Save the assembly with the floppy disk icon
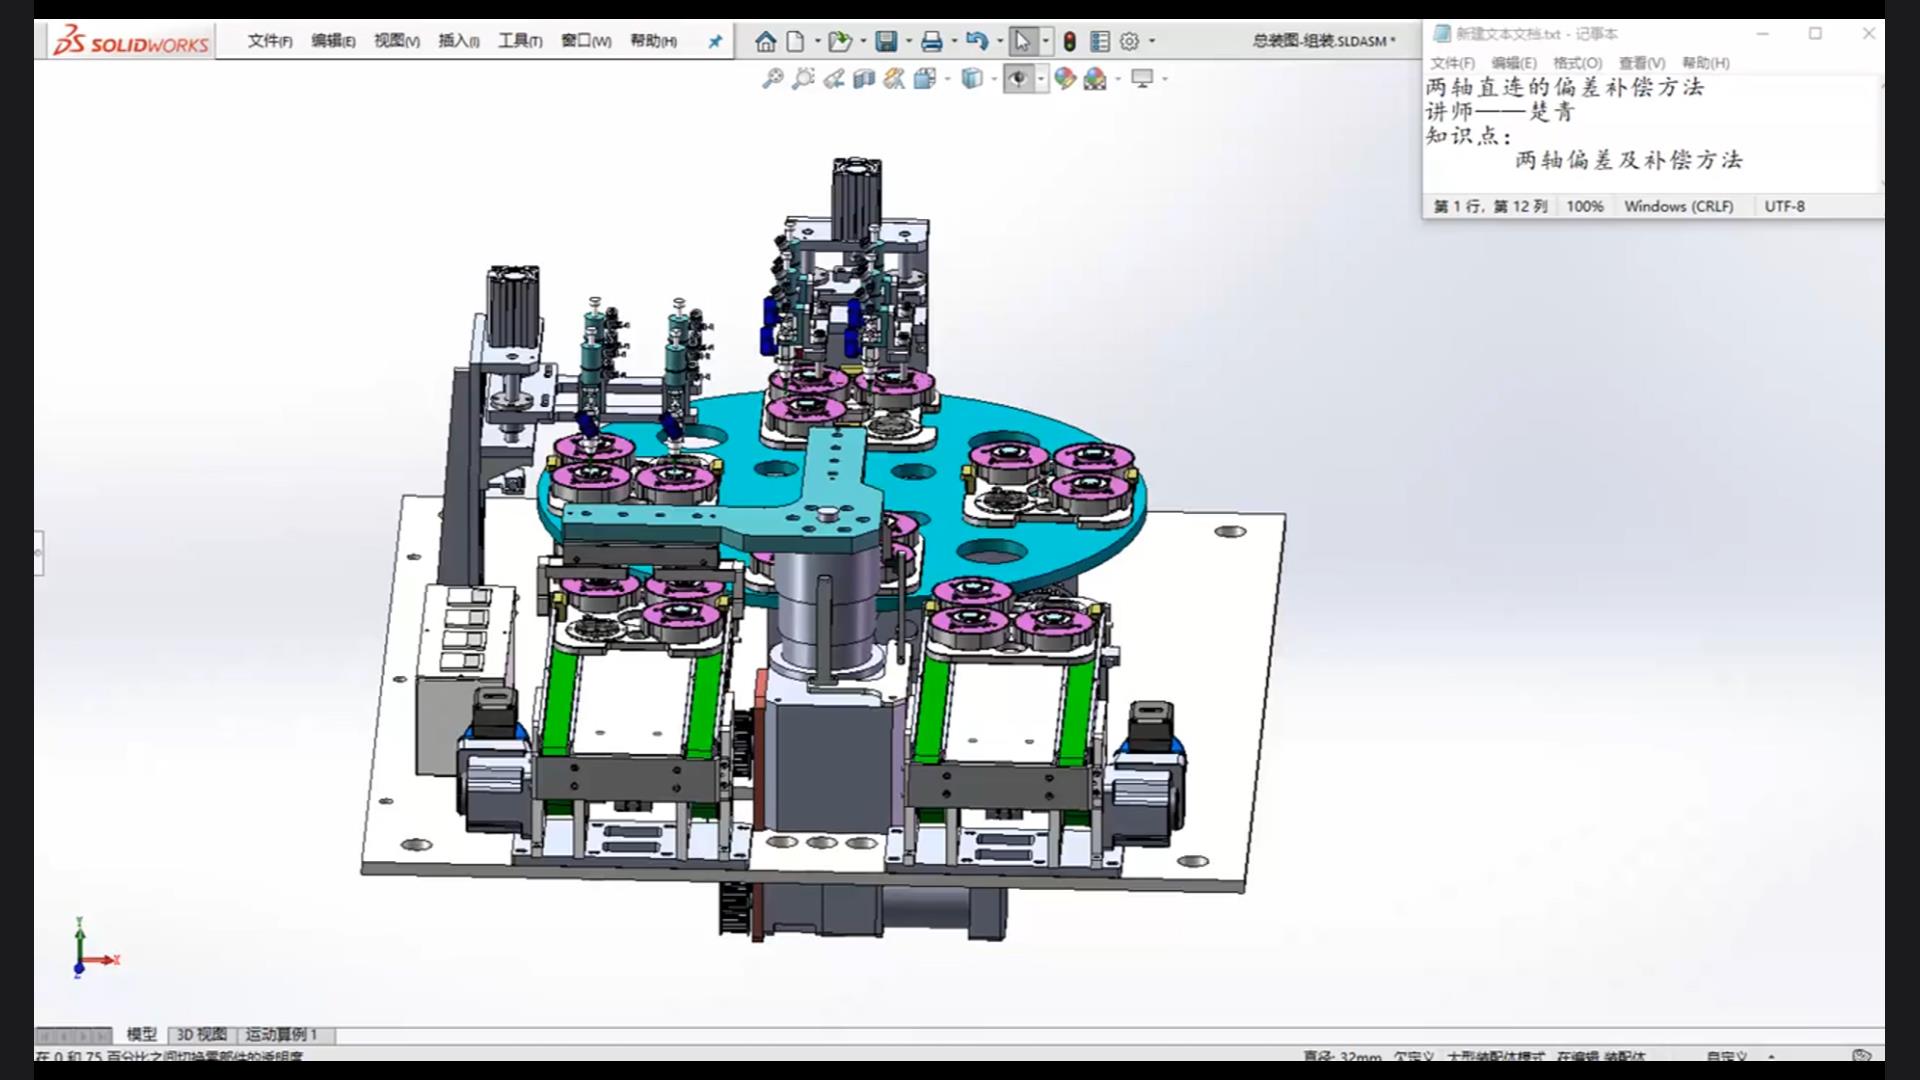This screenshot has height=1080, width=1920. click(886, 41)
